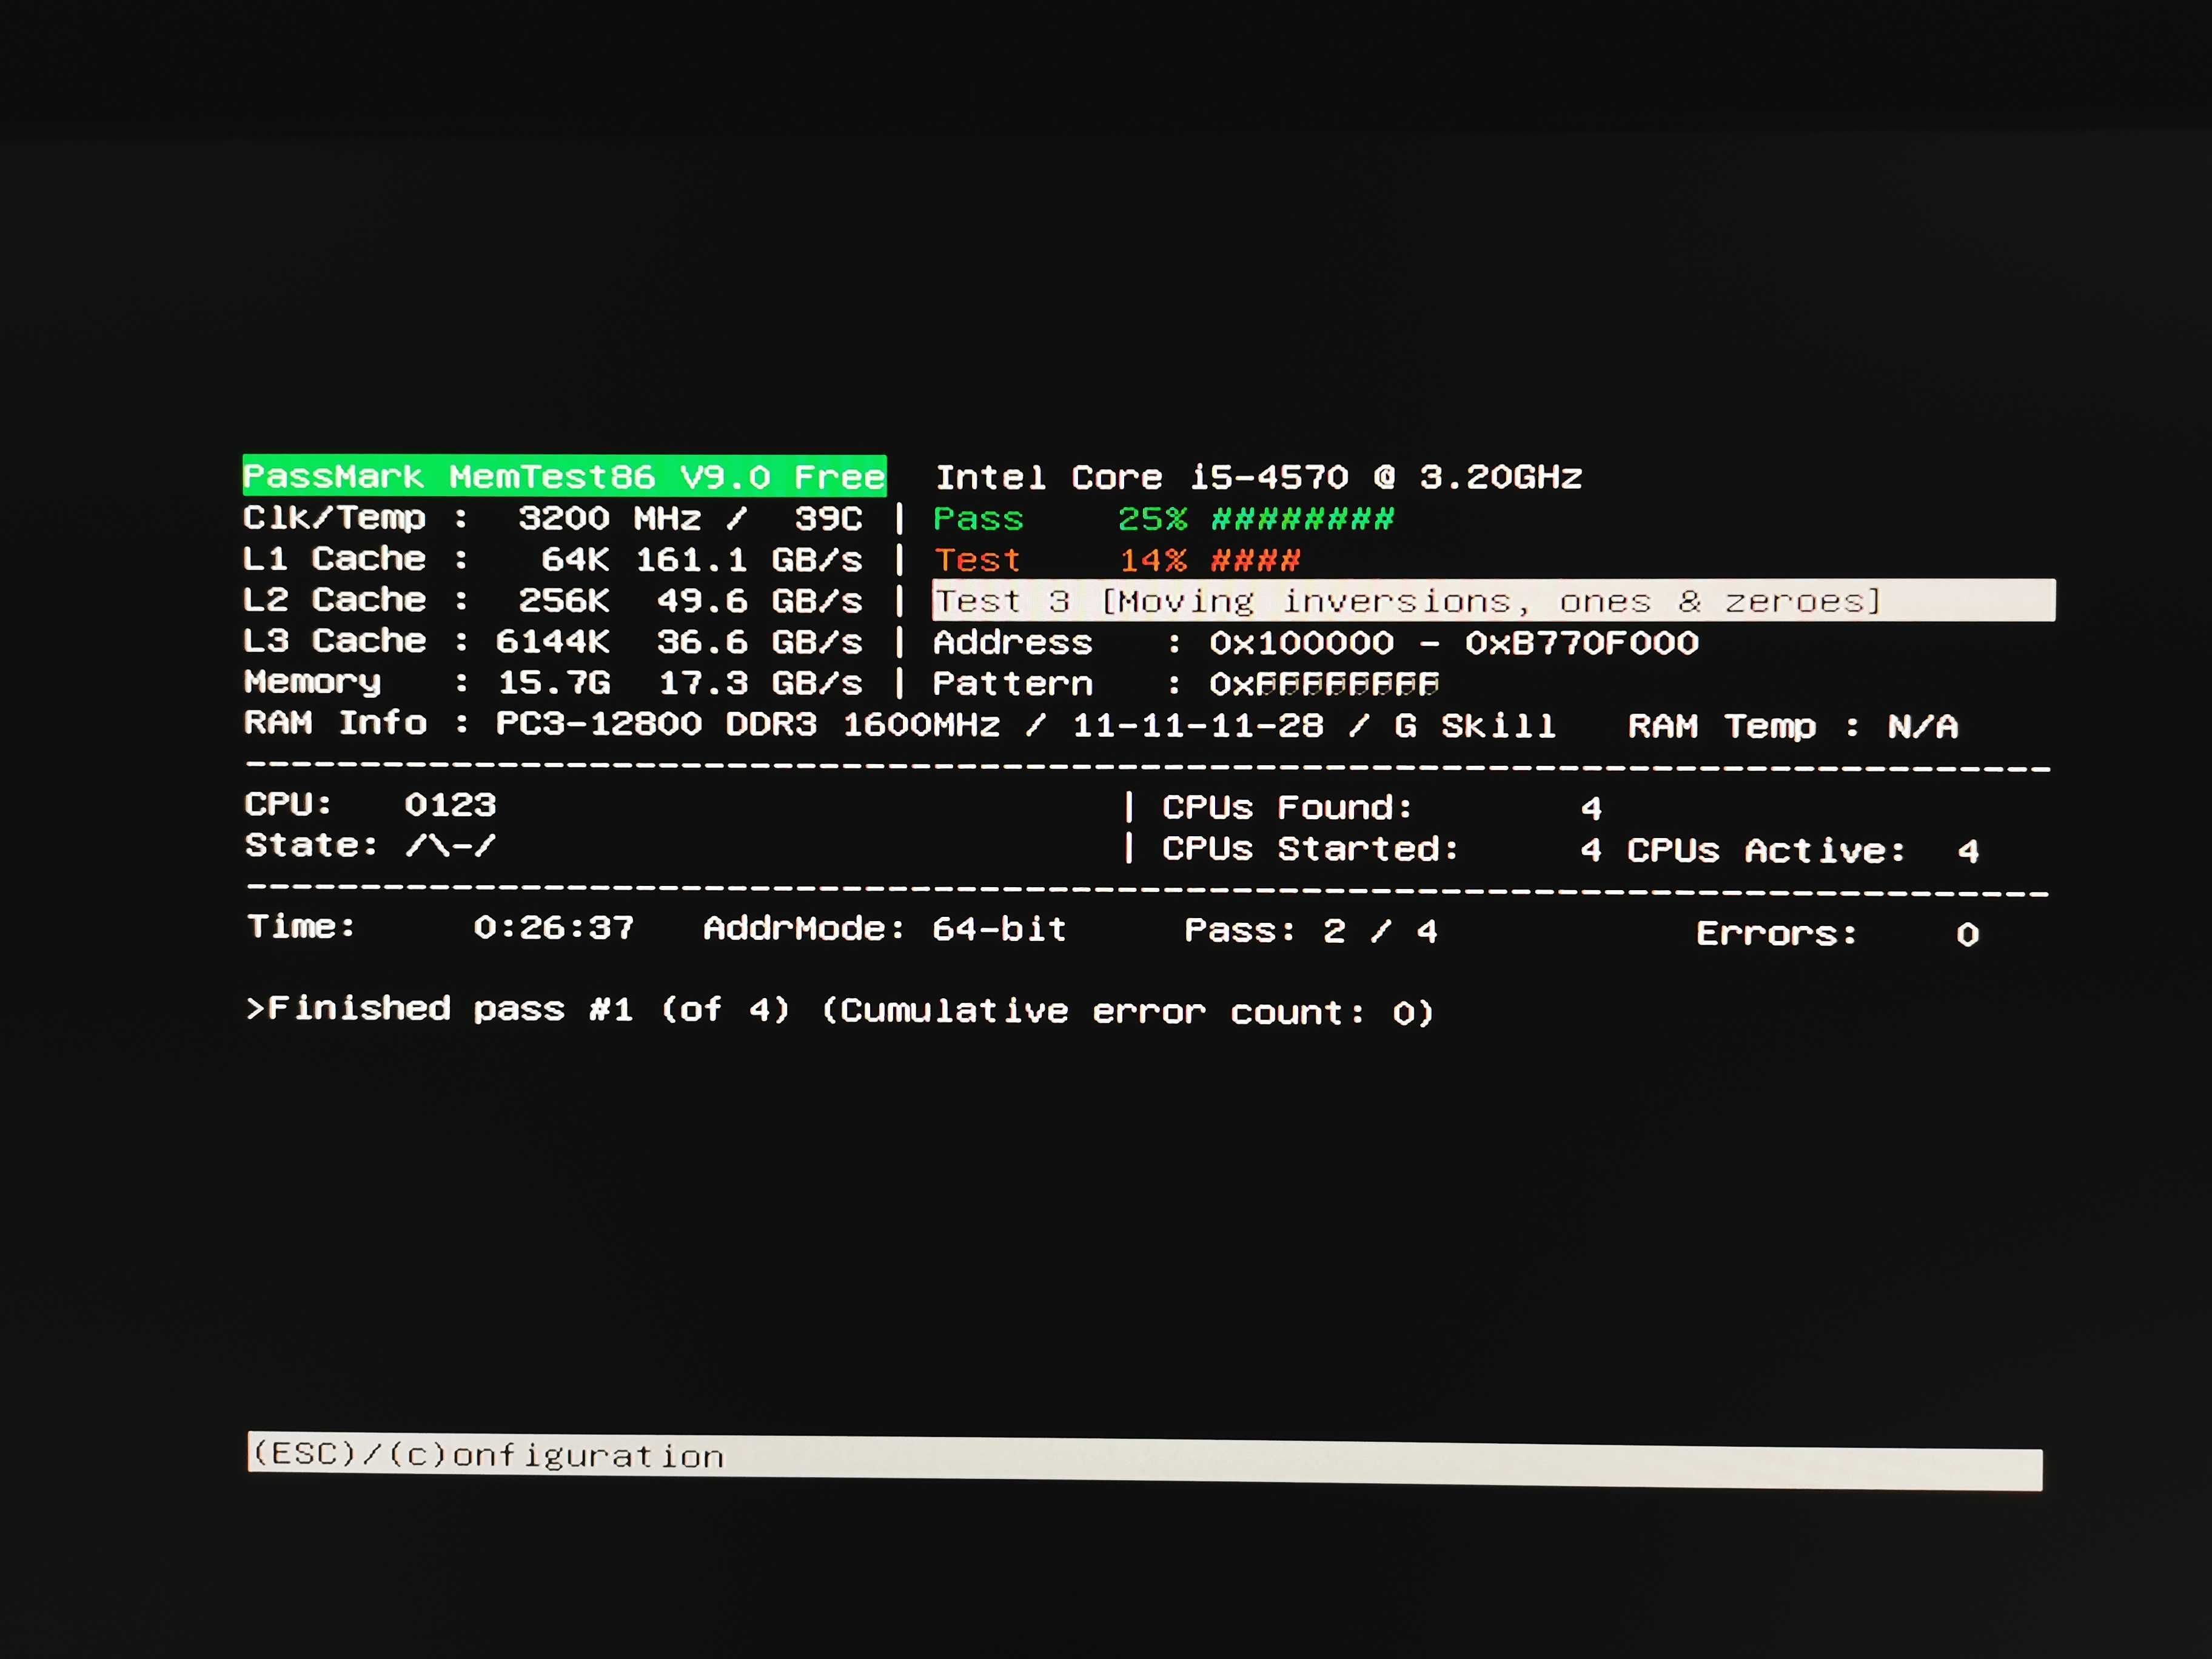2212x1659 pixels.
Task: Click the RAM Info PC3-12800 DDR3 line
Action: 900,724
